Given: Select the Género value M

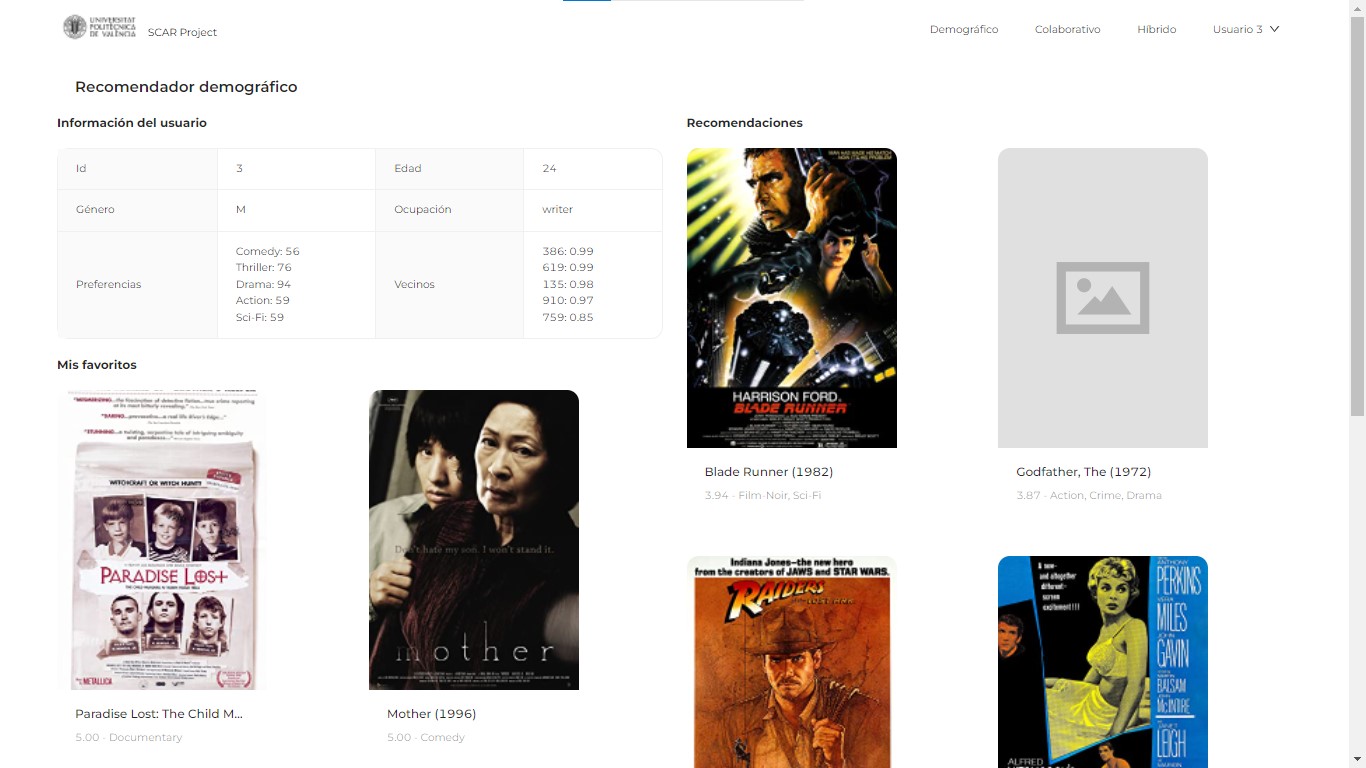Looking at the screenshot, I should [240, 210].
